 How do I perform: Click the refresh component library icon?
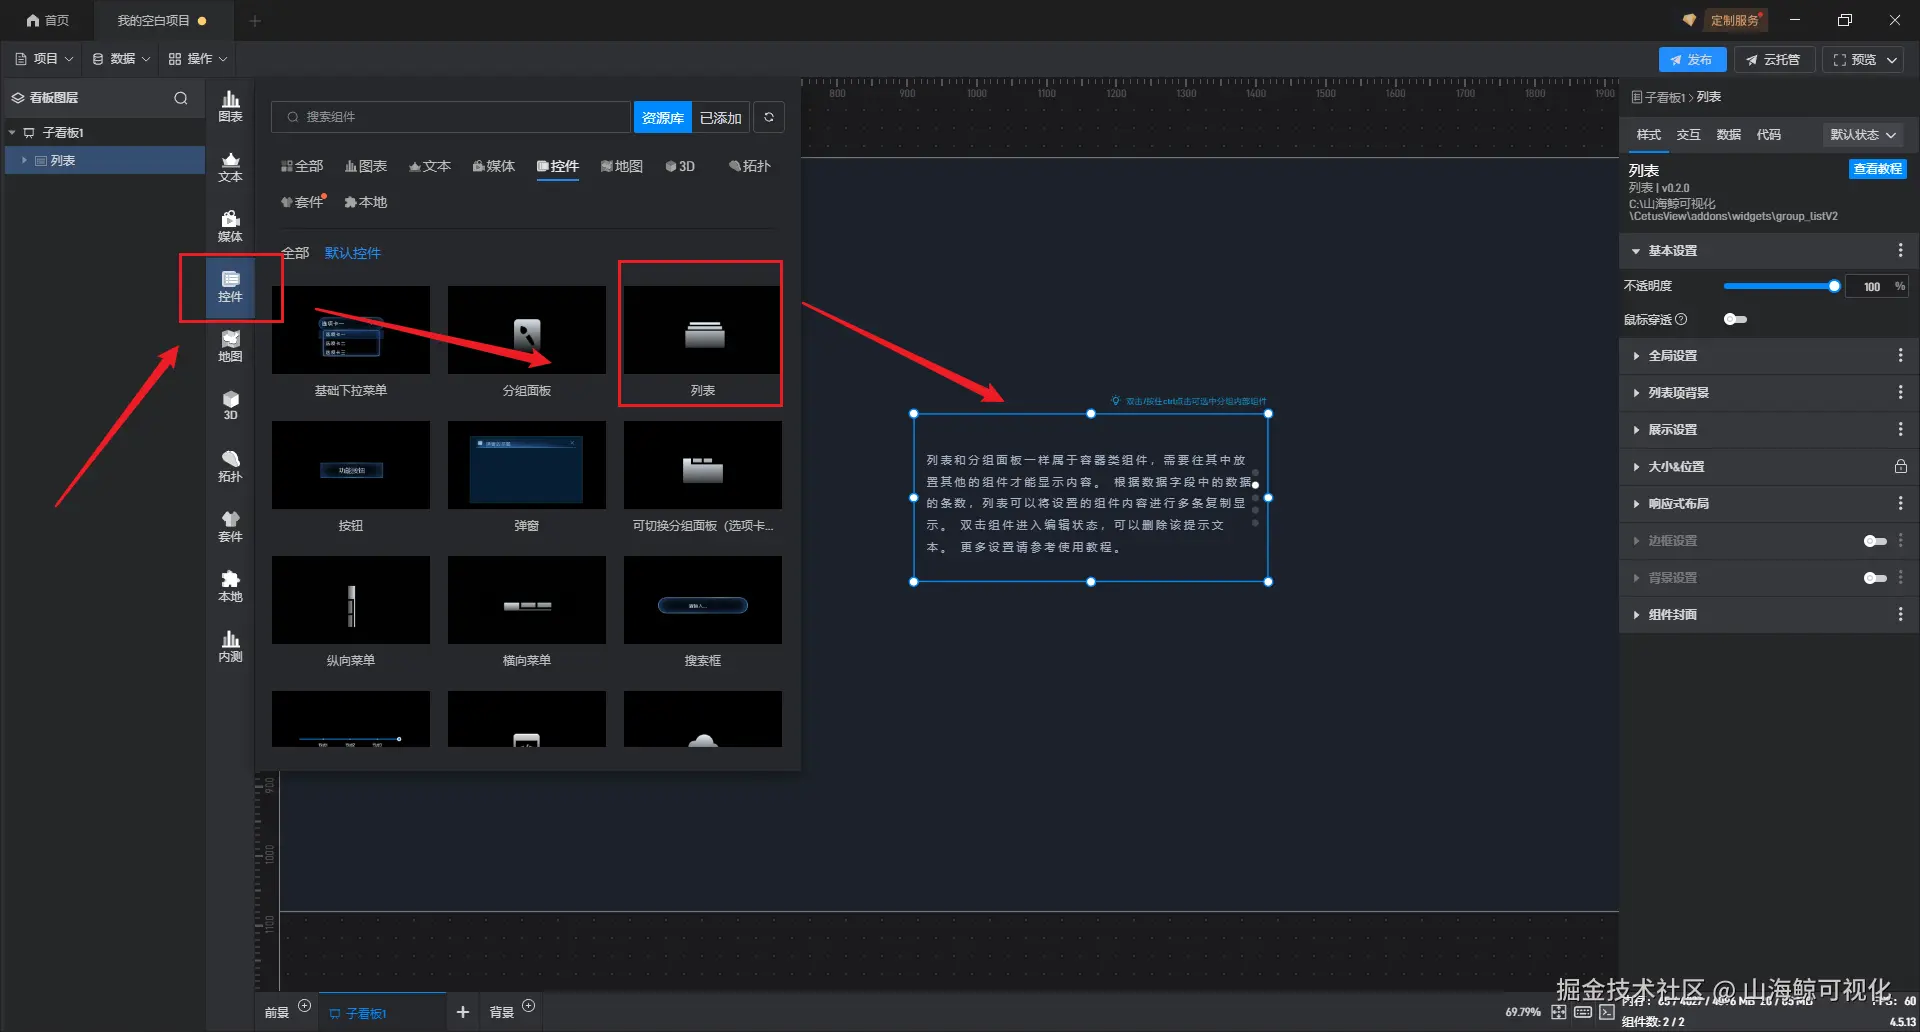tap(769, 117)
